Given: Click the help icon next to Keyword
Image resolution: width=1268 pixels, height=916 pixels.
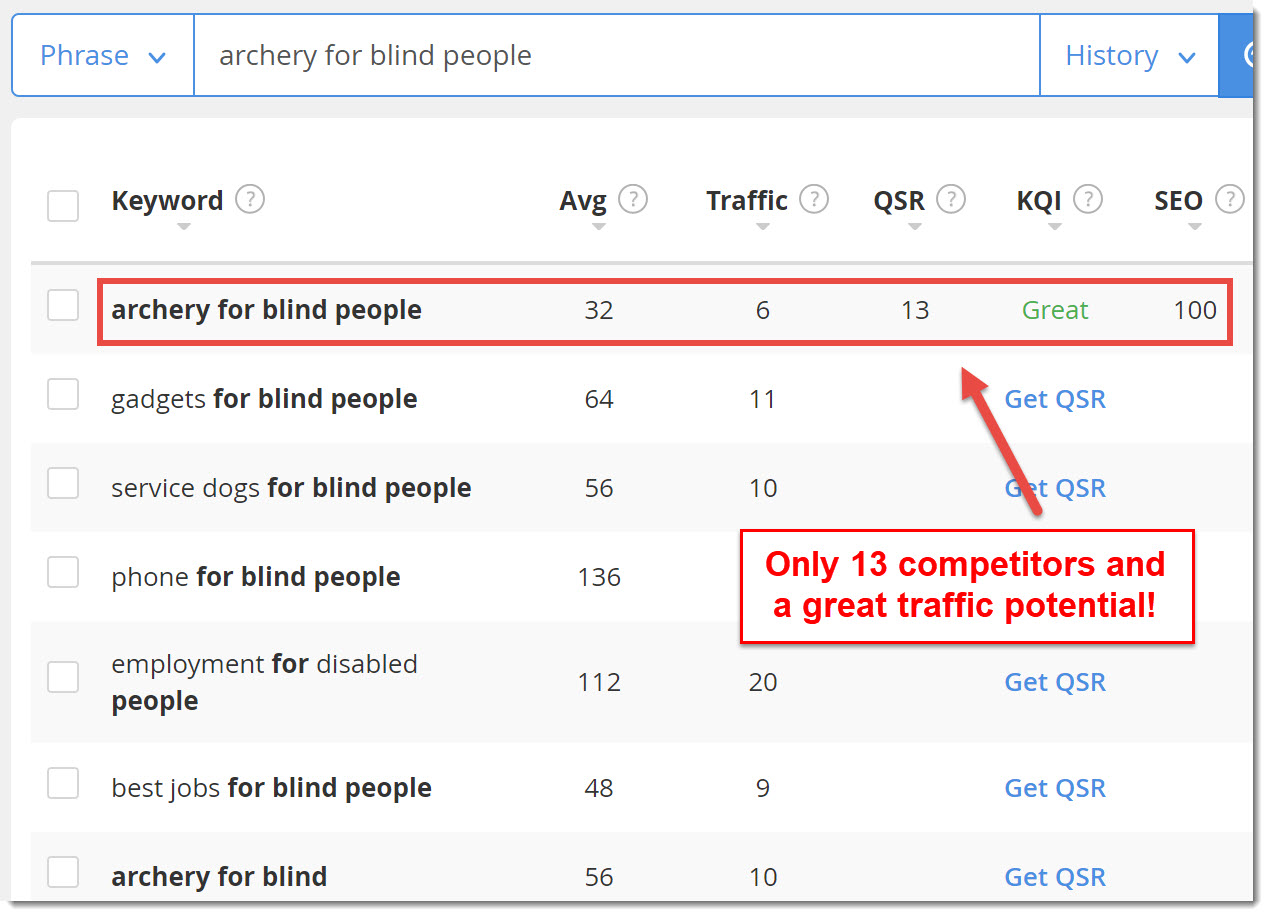Looking at the screenshot, I should tap(250, 200).
